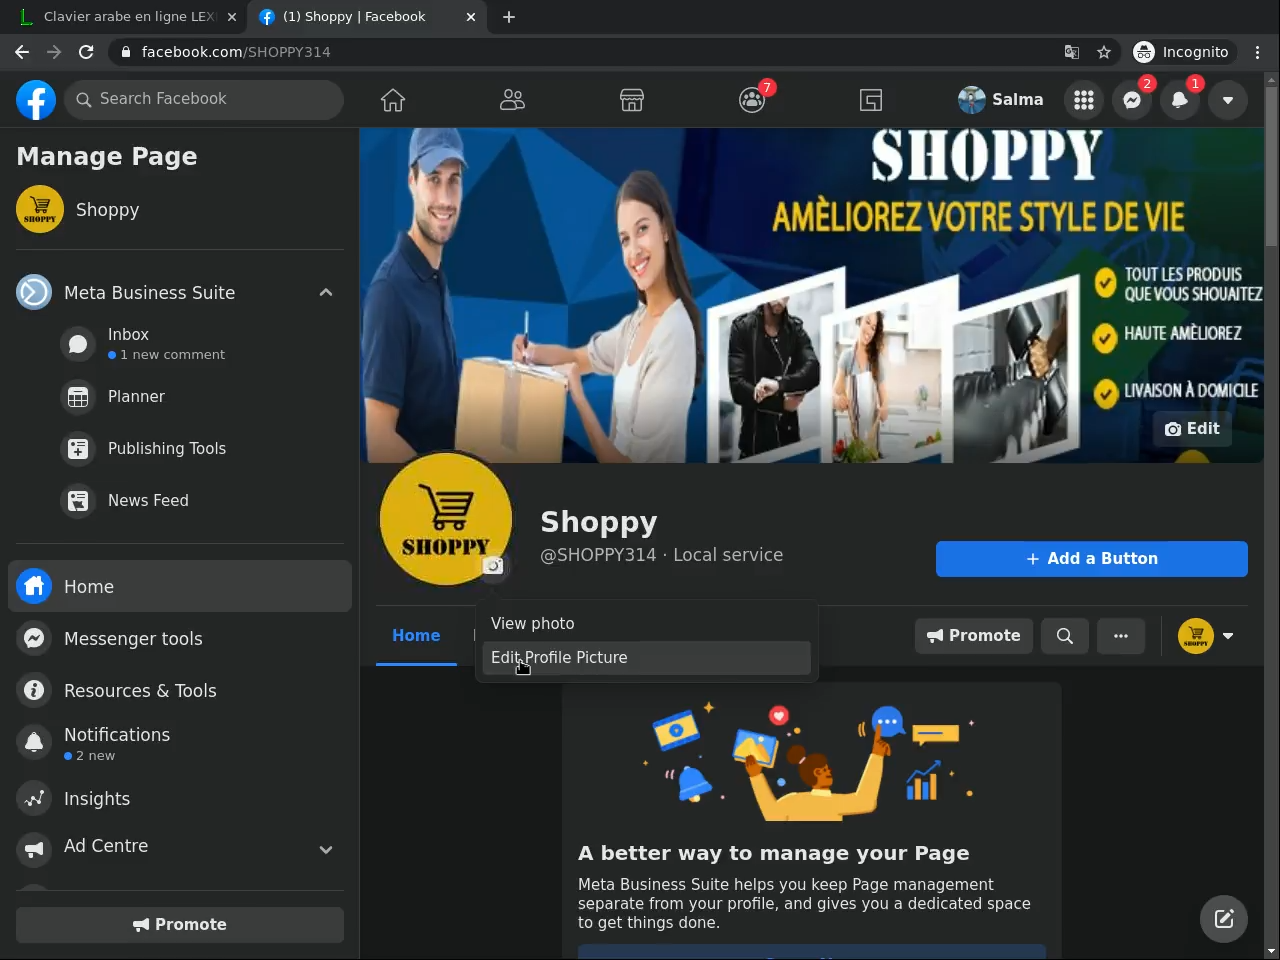Viewport: 1280px width, 960px height.
Task: Click the site lock icon in address bar
Action: pos(124,52)
